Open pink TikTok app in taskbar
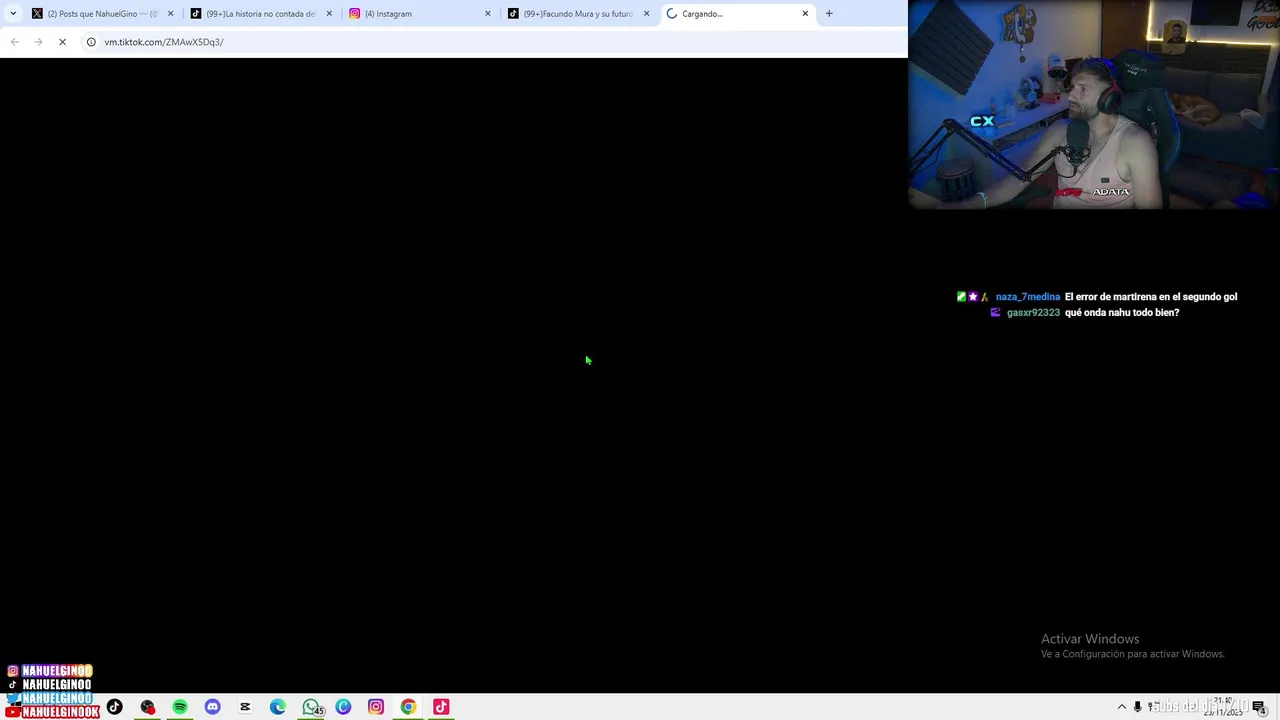1280x720 pixels. click(x=441, y=707)
